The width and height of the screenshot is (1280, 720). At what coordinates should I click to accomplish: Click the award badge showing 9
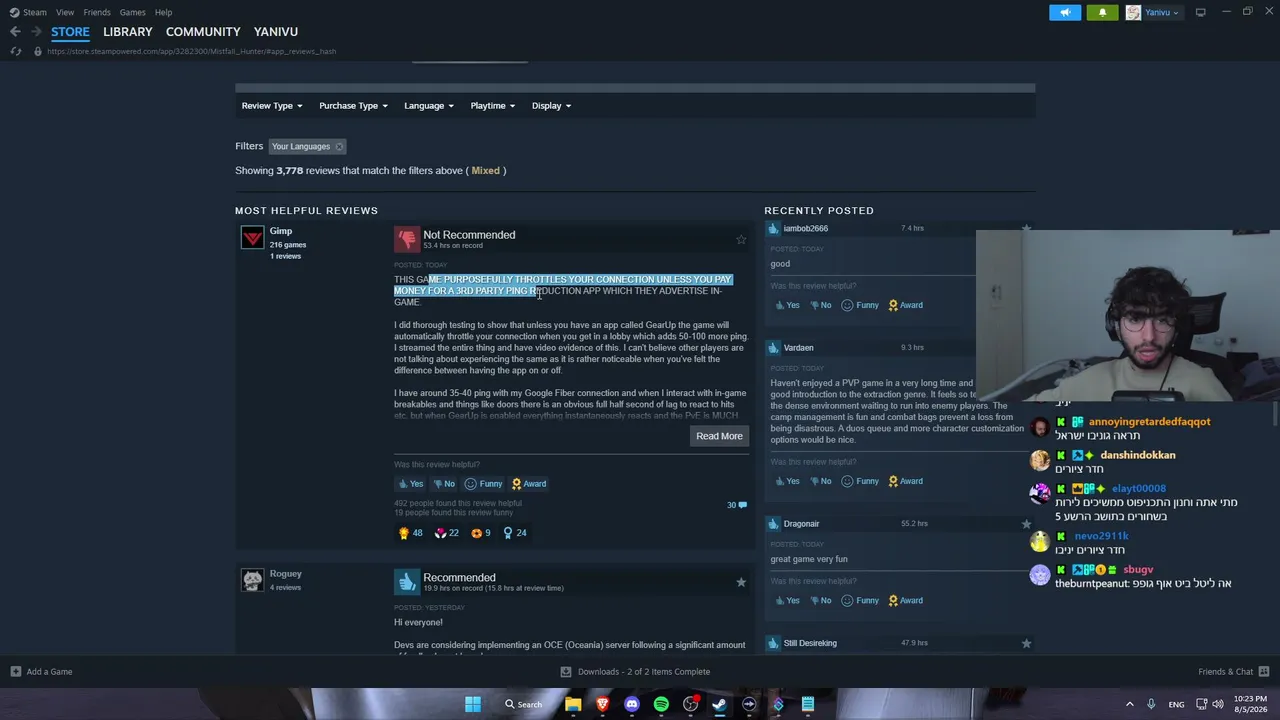pyautogui.click(x=481, y=533)
